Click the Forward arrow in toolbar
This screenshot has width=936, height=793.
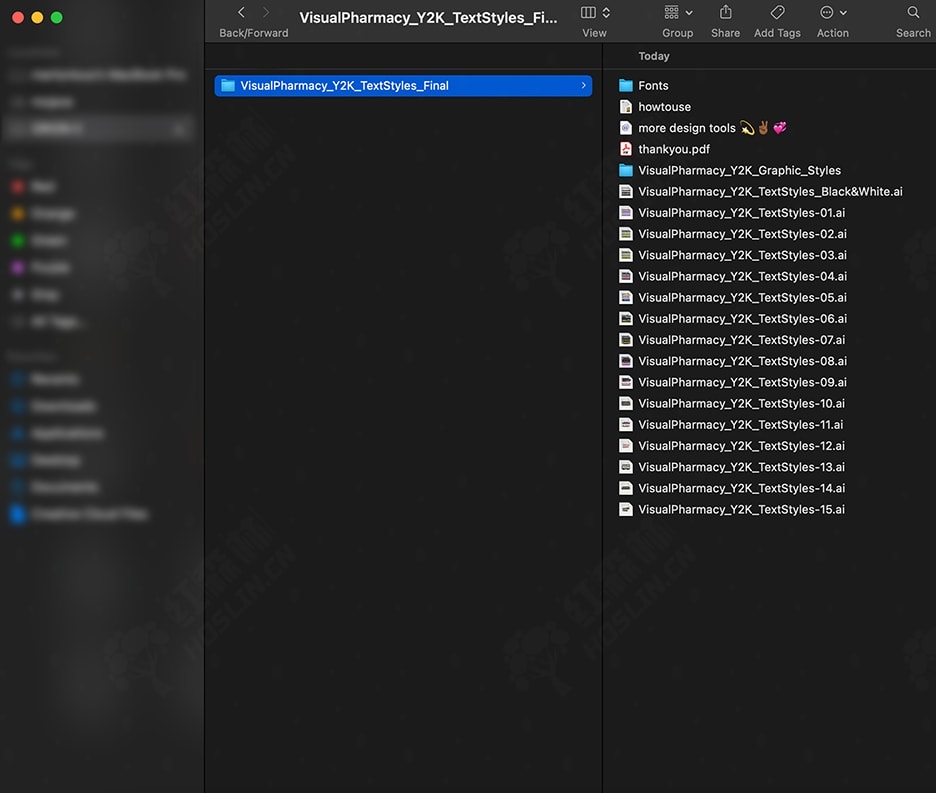point(266,13)
